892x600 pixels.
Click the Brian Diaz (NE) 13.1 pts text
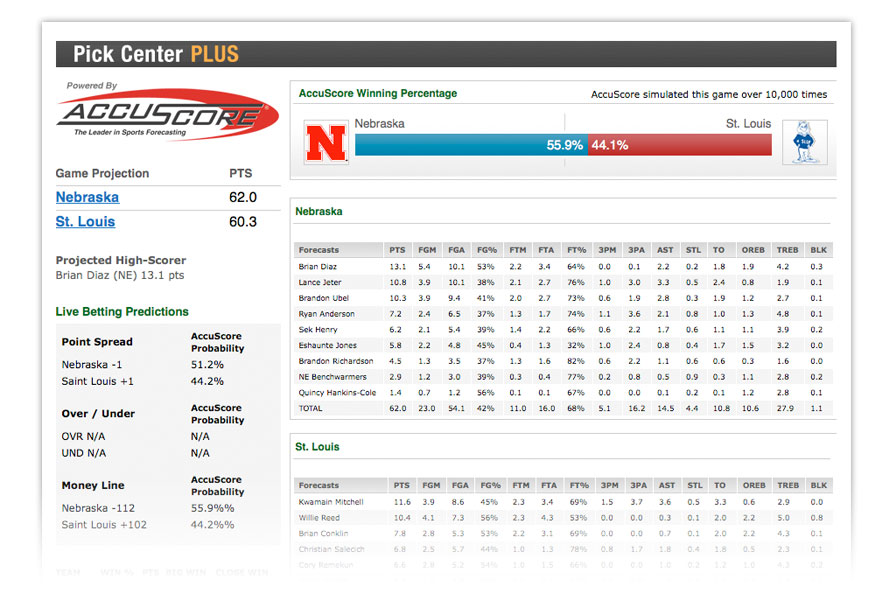119,275
